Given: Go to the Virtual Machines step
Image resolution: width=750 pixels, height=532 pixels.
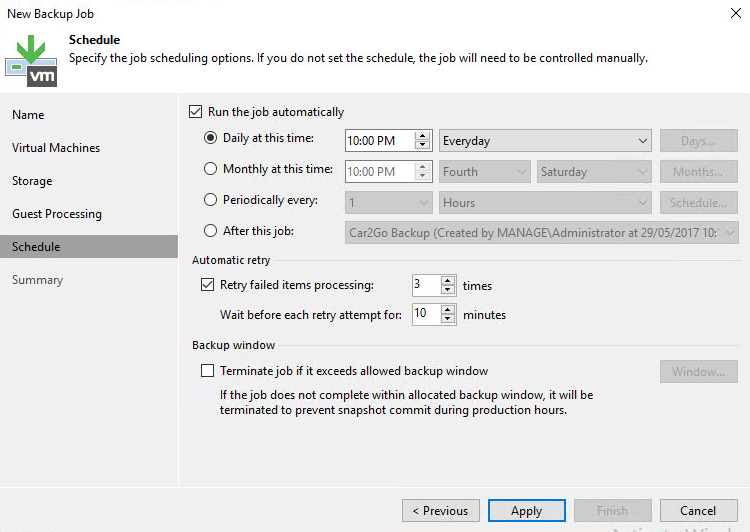Looking at the screenshot, I should coord(56,148).
